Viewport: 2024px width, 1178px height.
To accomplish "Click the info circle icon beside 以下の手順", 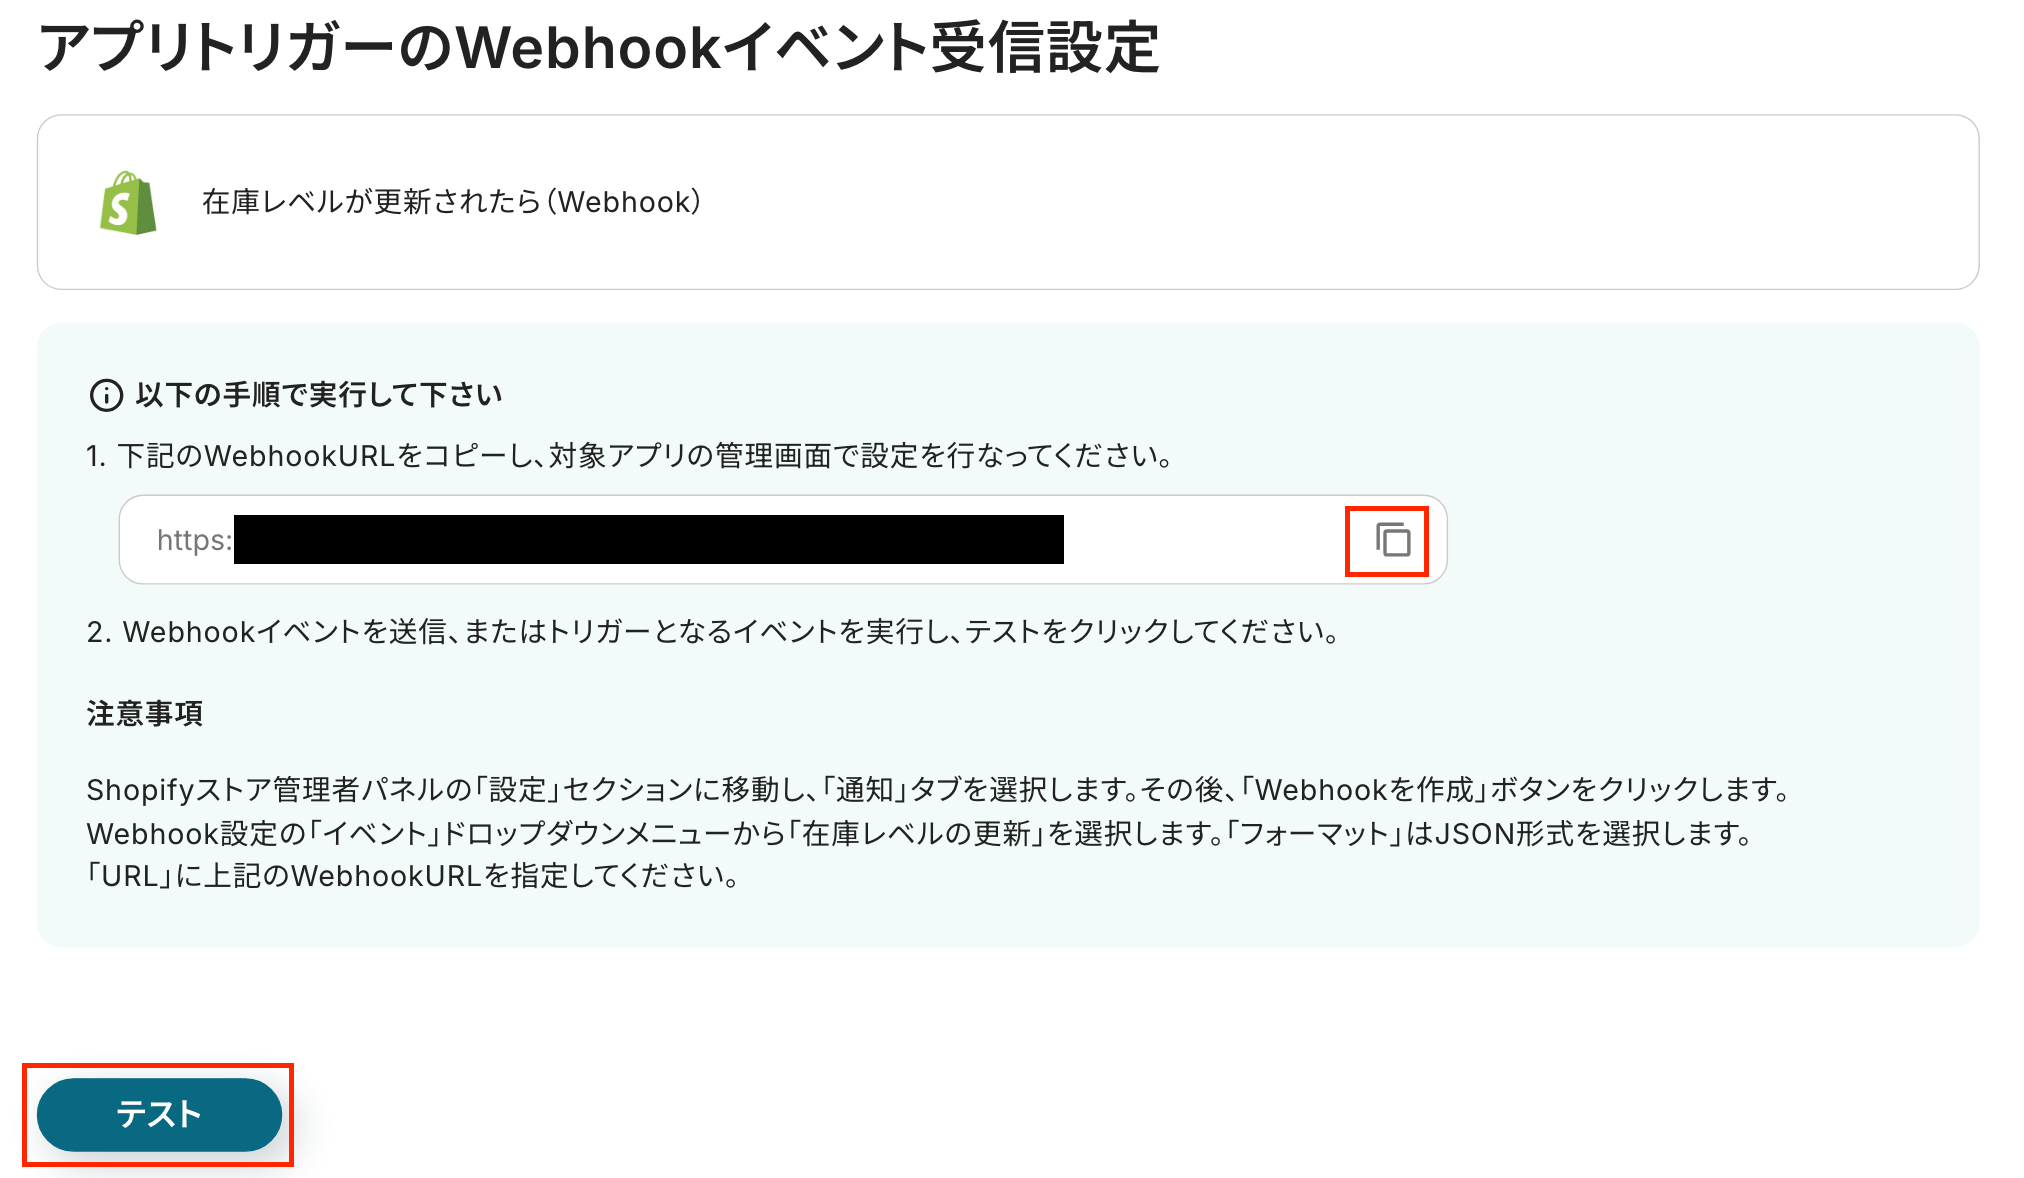I will [106, 396].
